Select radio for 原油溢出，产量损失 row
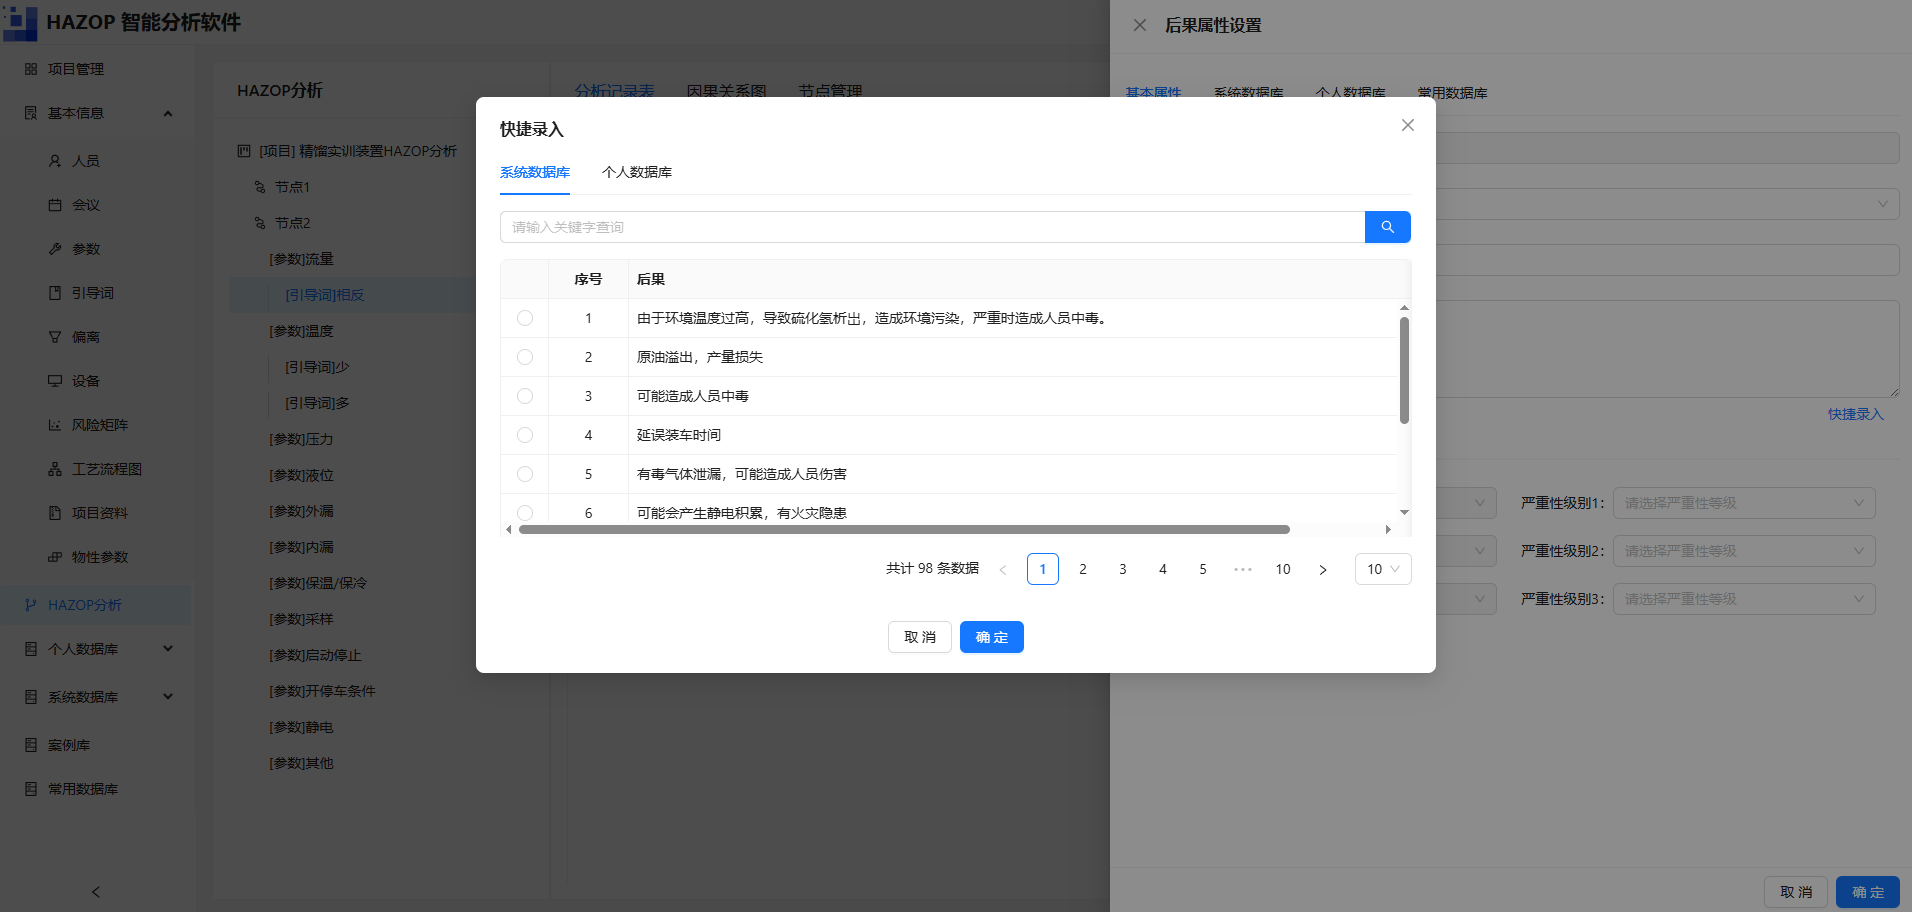The height and width of the screenshot is (912, 1912). (525, 357)
